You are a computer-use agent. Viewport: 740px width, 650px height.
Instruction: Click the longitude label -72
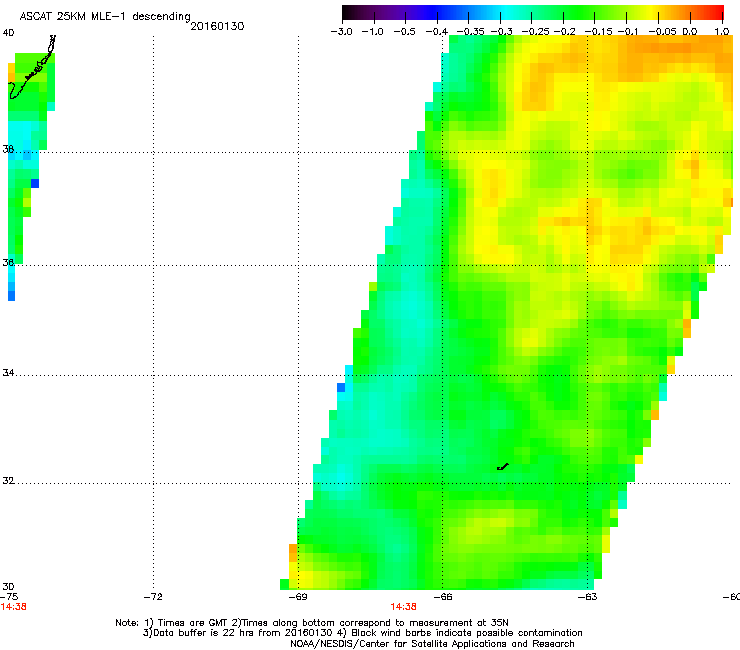click(153, 597)
